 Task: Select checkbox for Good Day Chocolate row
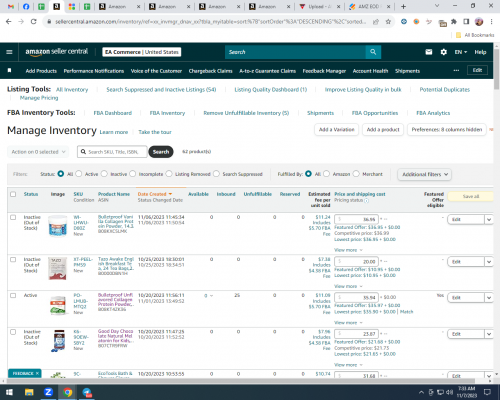pos(13,332)
